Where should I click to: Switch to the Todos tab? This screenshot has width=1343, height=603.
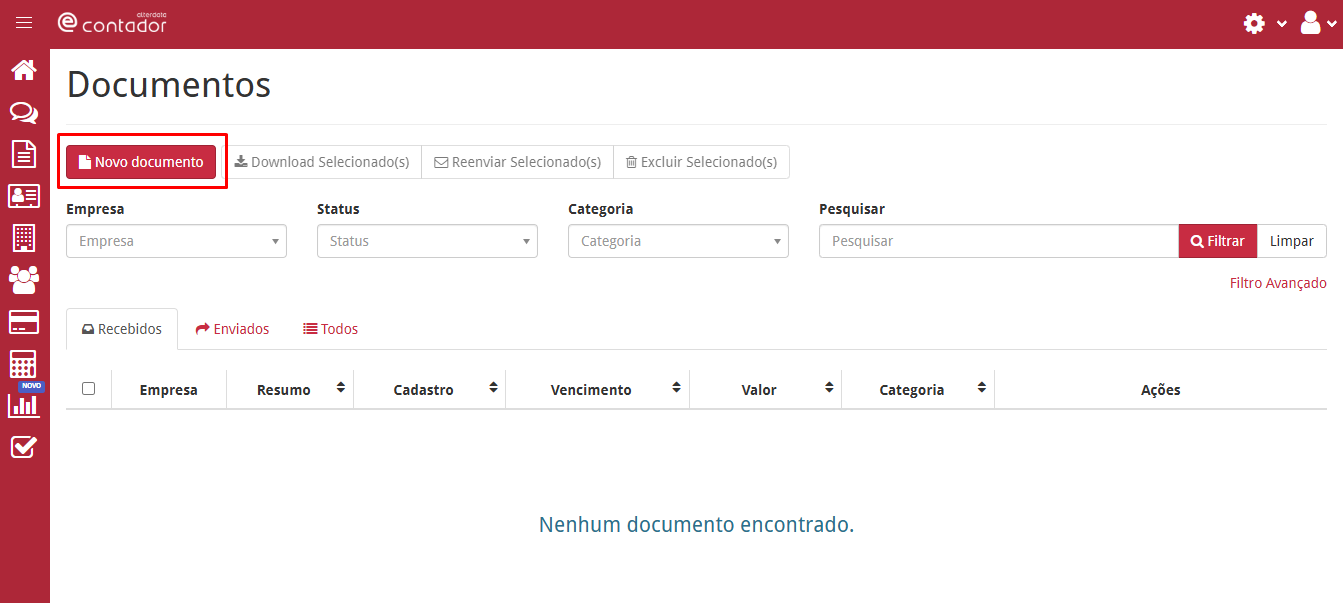(331, 329)
